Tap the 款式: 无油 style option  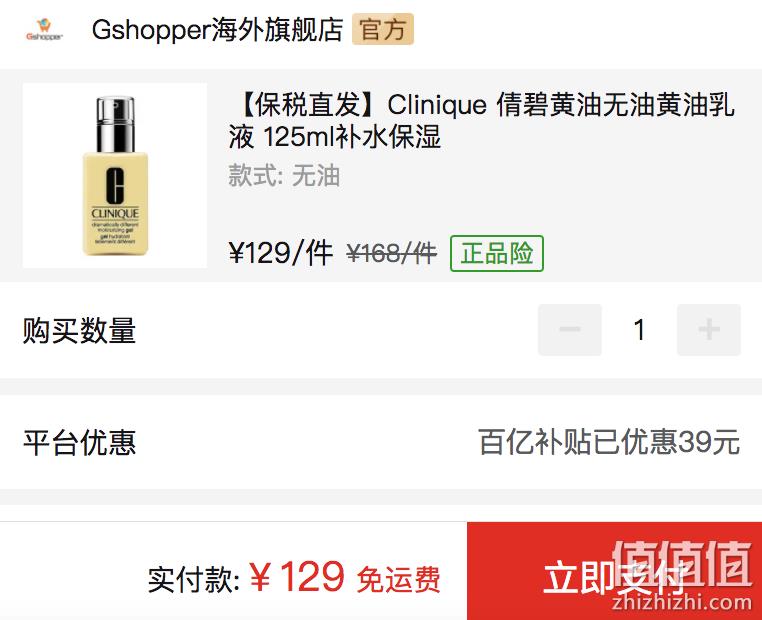pos(284,175)
